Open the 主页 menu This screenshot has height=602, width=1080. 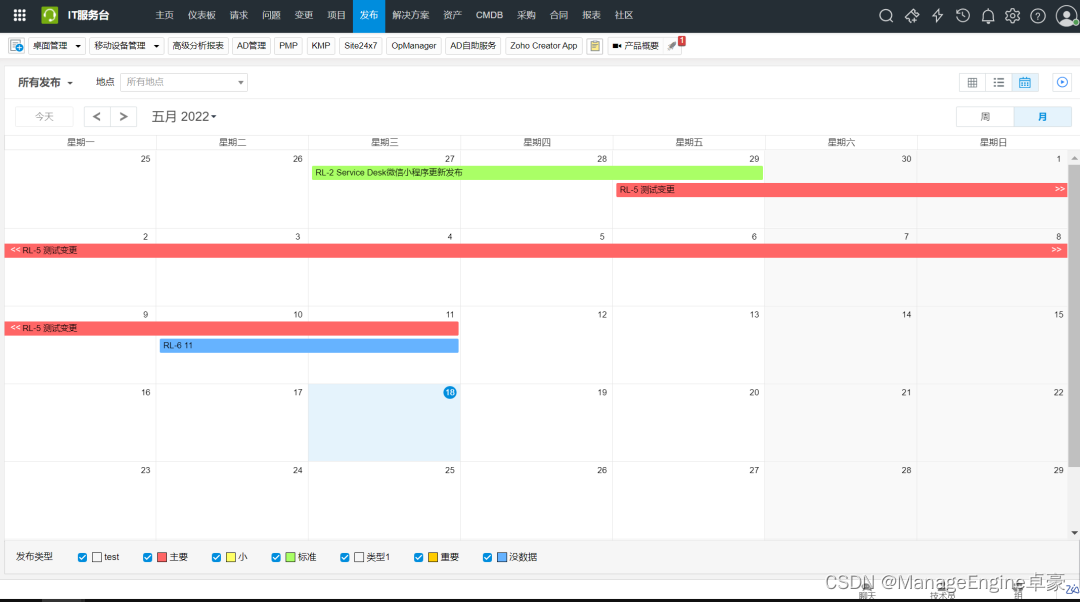(165, 15)
